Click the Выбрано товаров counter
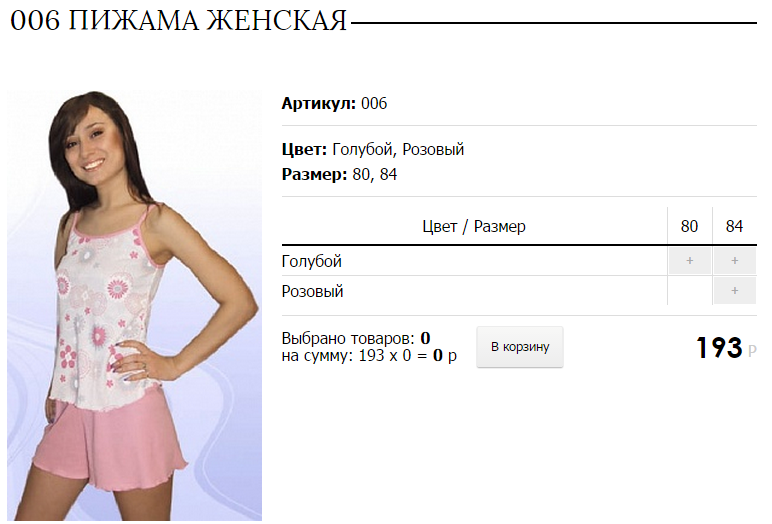Screen dimensions: 772x524 [x=356, y=338]
